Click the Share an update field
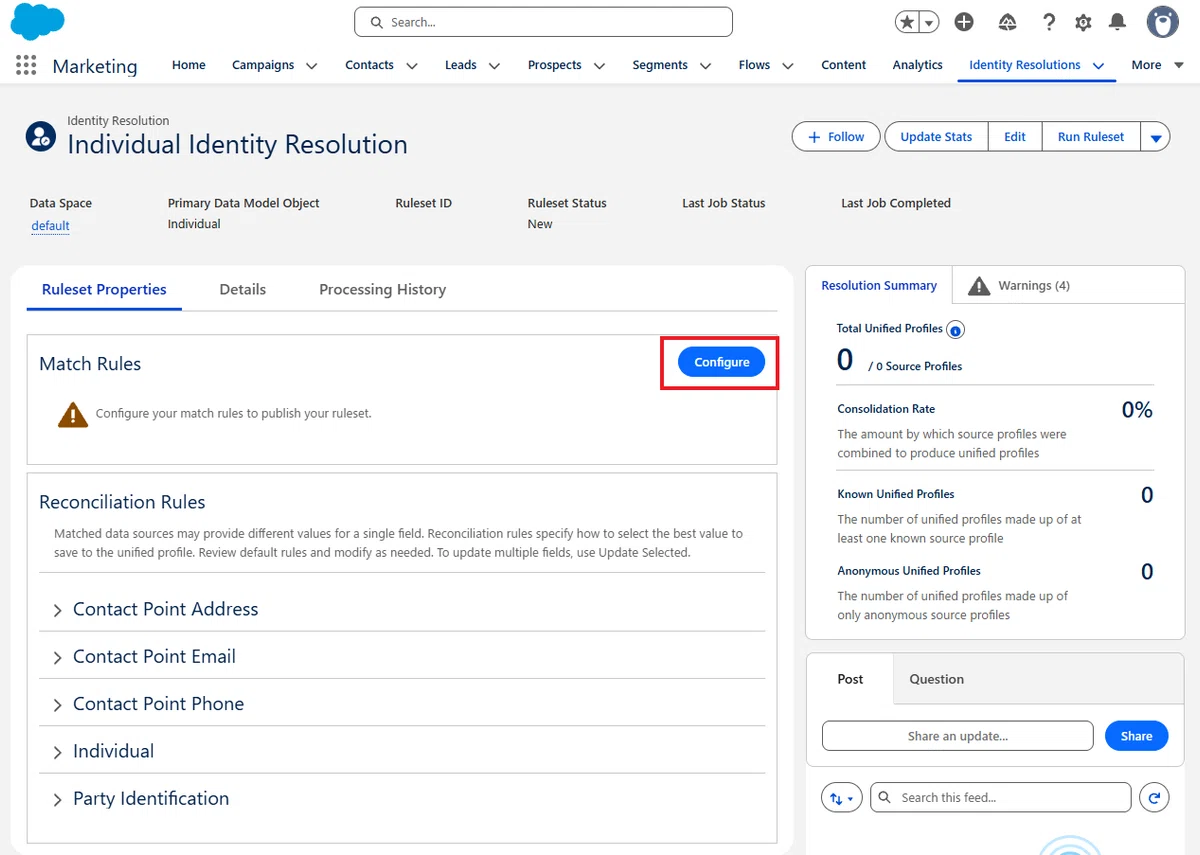The height and width of the screenshot is (855, 1200). [x=957, y=736]
